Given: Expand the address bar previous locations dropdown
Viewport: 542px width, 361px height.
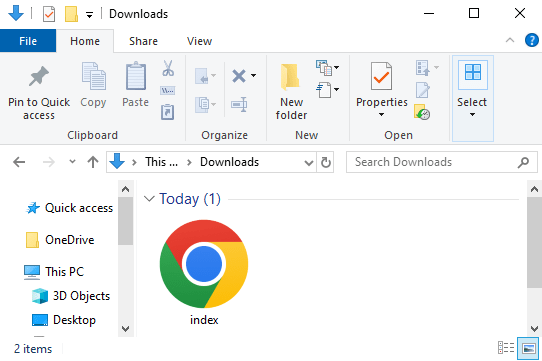Looking at the screenshot, I should click(x=309, y=163).
